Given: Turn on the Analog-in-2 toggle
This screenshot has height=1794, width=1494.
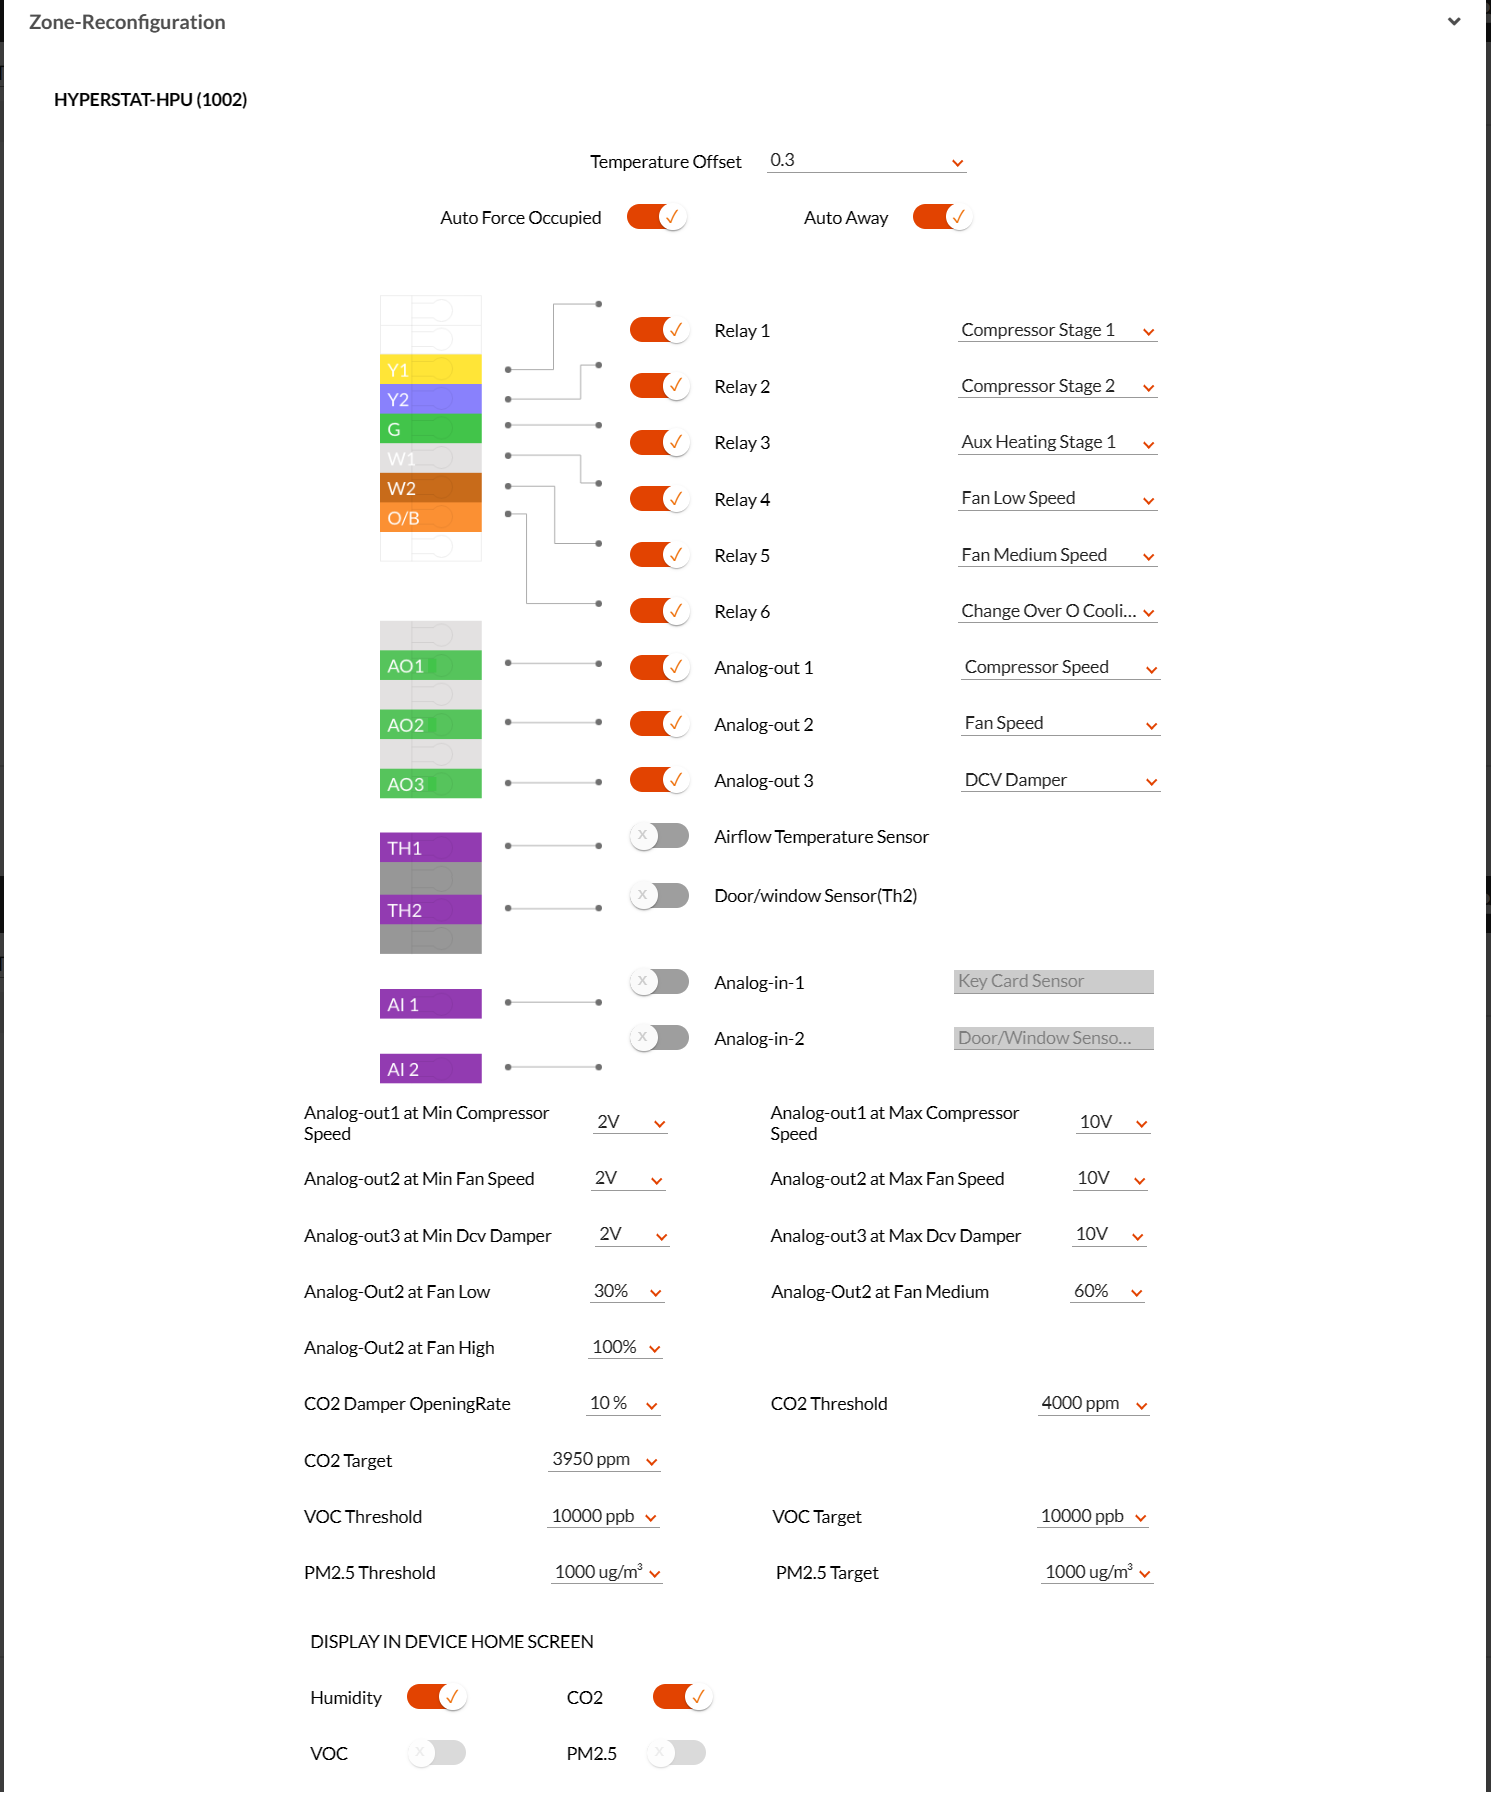Looking at the screenshot, I should coord(659,1038).
